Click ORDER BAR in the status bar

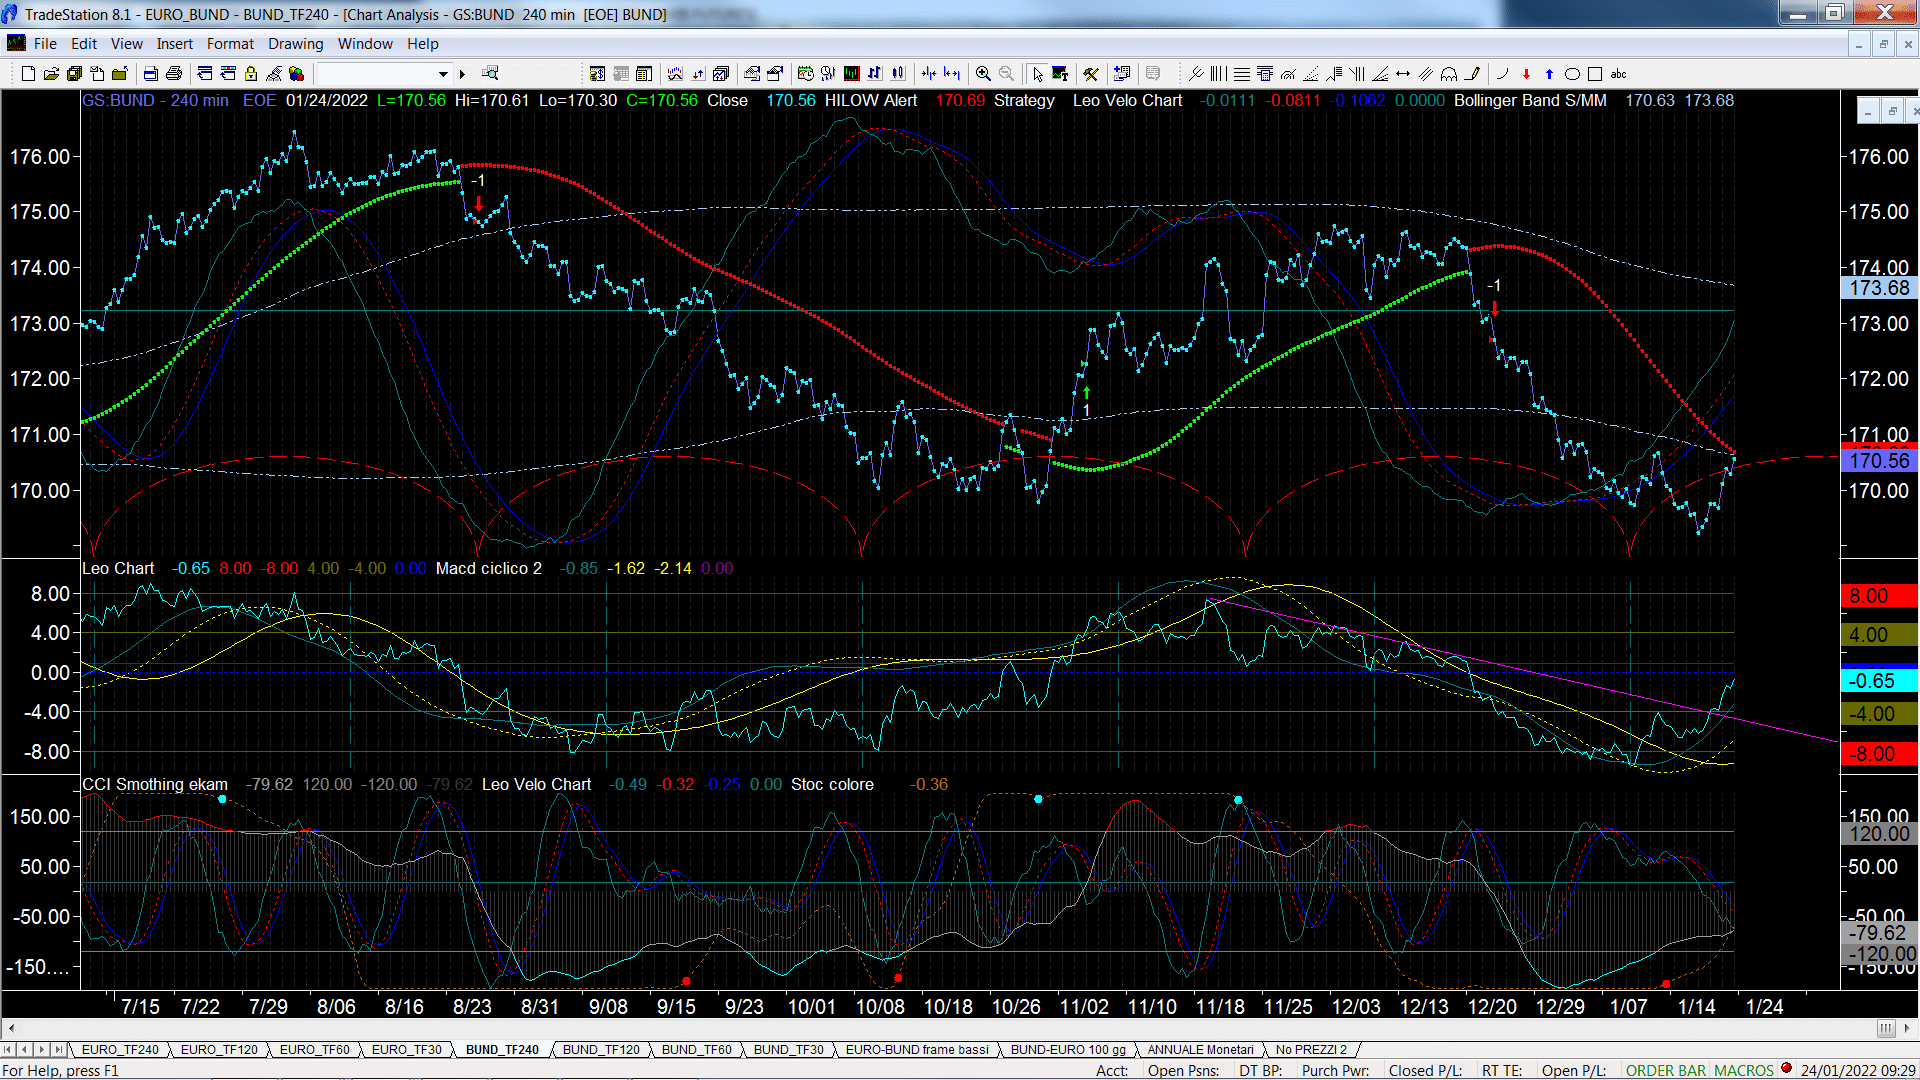pos(1666,1070)
